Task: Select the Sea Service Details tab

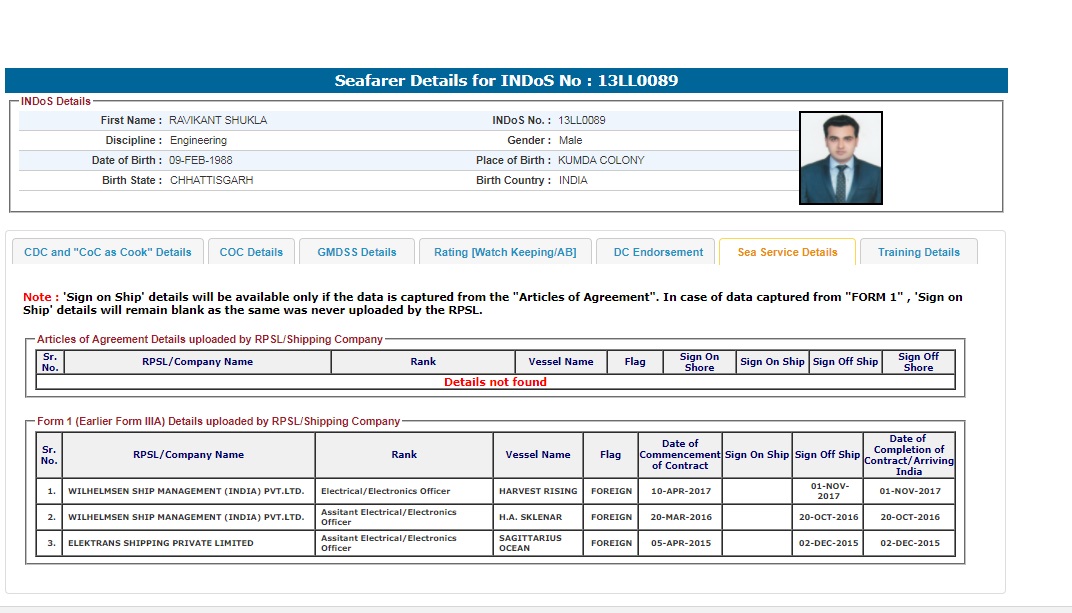Action: (x=787, y=252)
